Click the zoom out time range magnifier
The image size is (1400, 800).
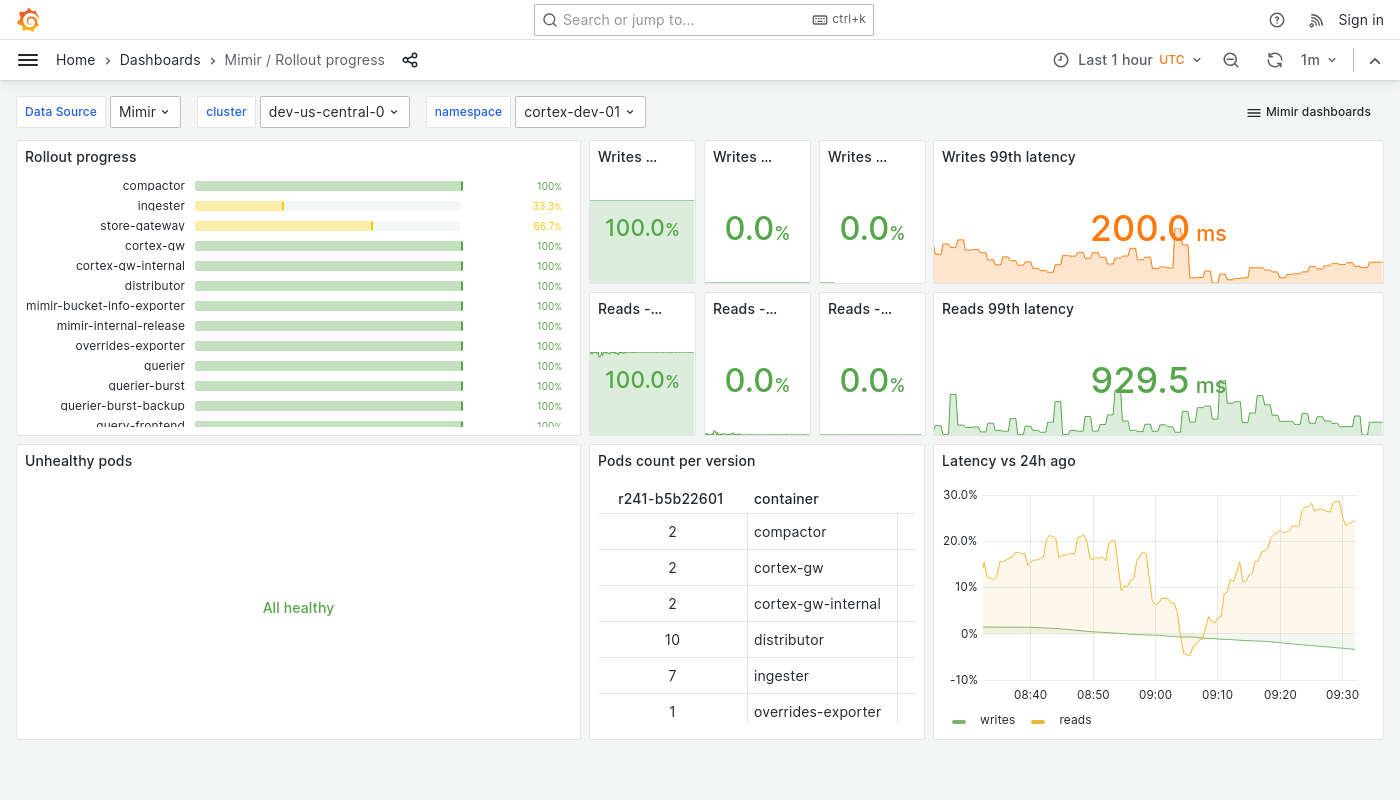(x=1230, y=60)
